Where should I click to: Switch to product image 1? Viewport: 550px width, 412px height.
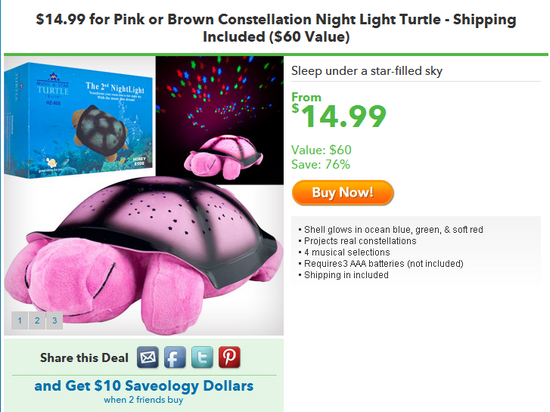click(x=20, y=320)
